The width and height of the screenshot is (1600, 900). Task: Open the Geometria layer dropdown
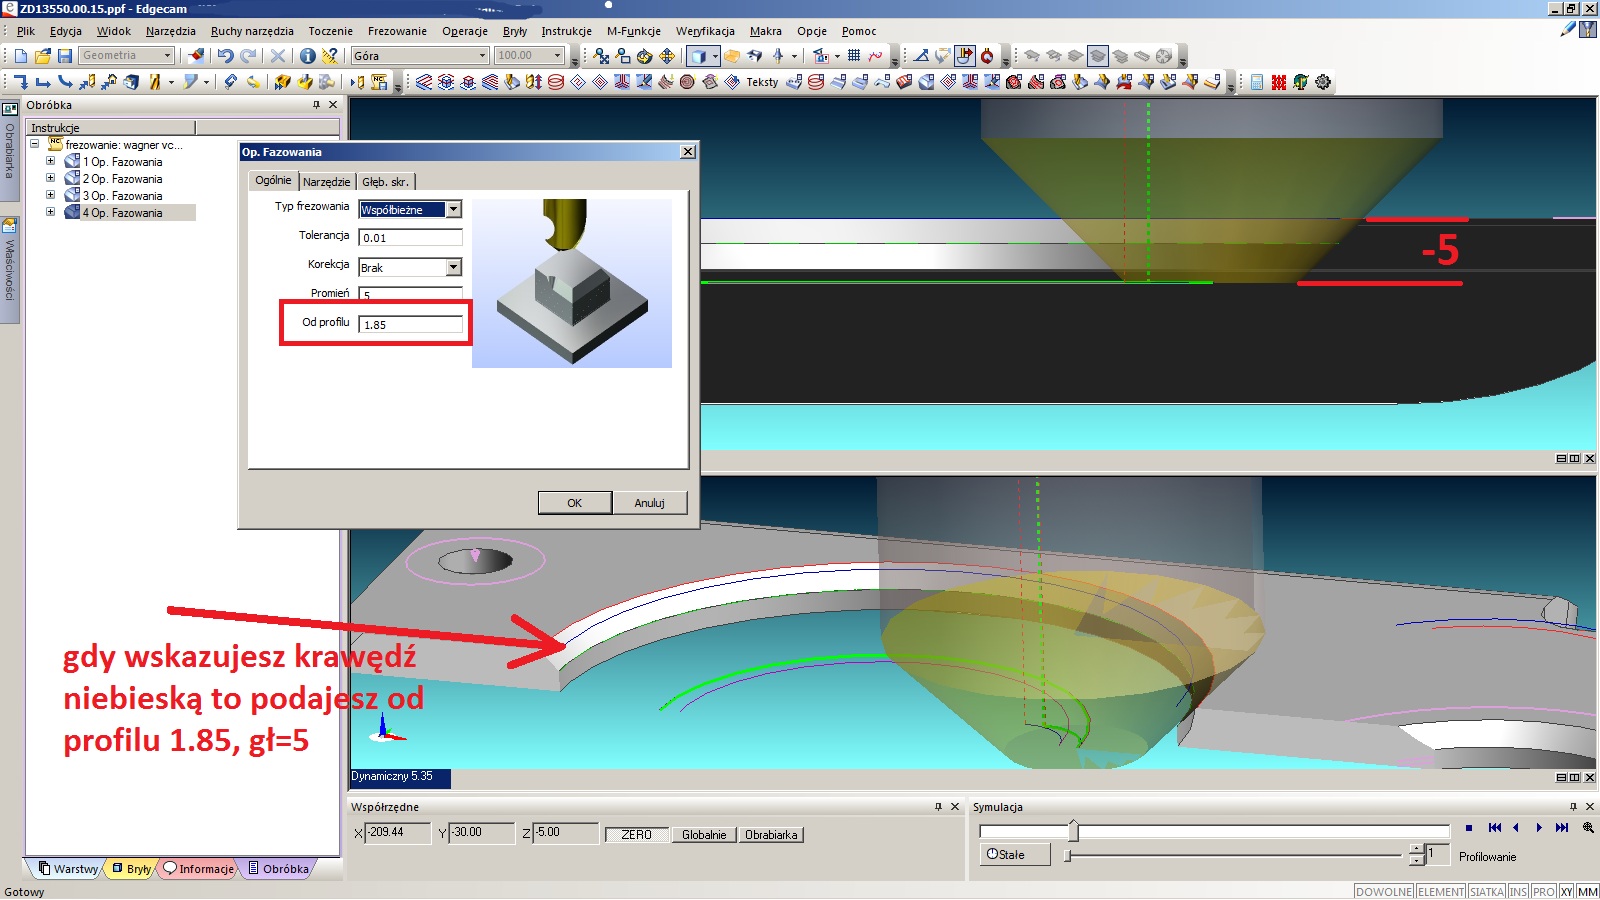click(x=167, y=56)
